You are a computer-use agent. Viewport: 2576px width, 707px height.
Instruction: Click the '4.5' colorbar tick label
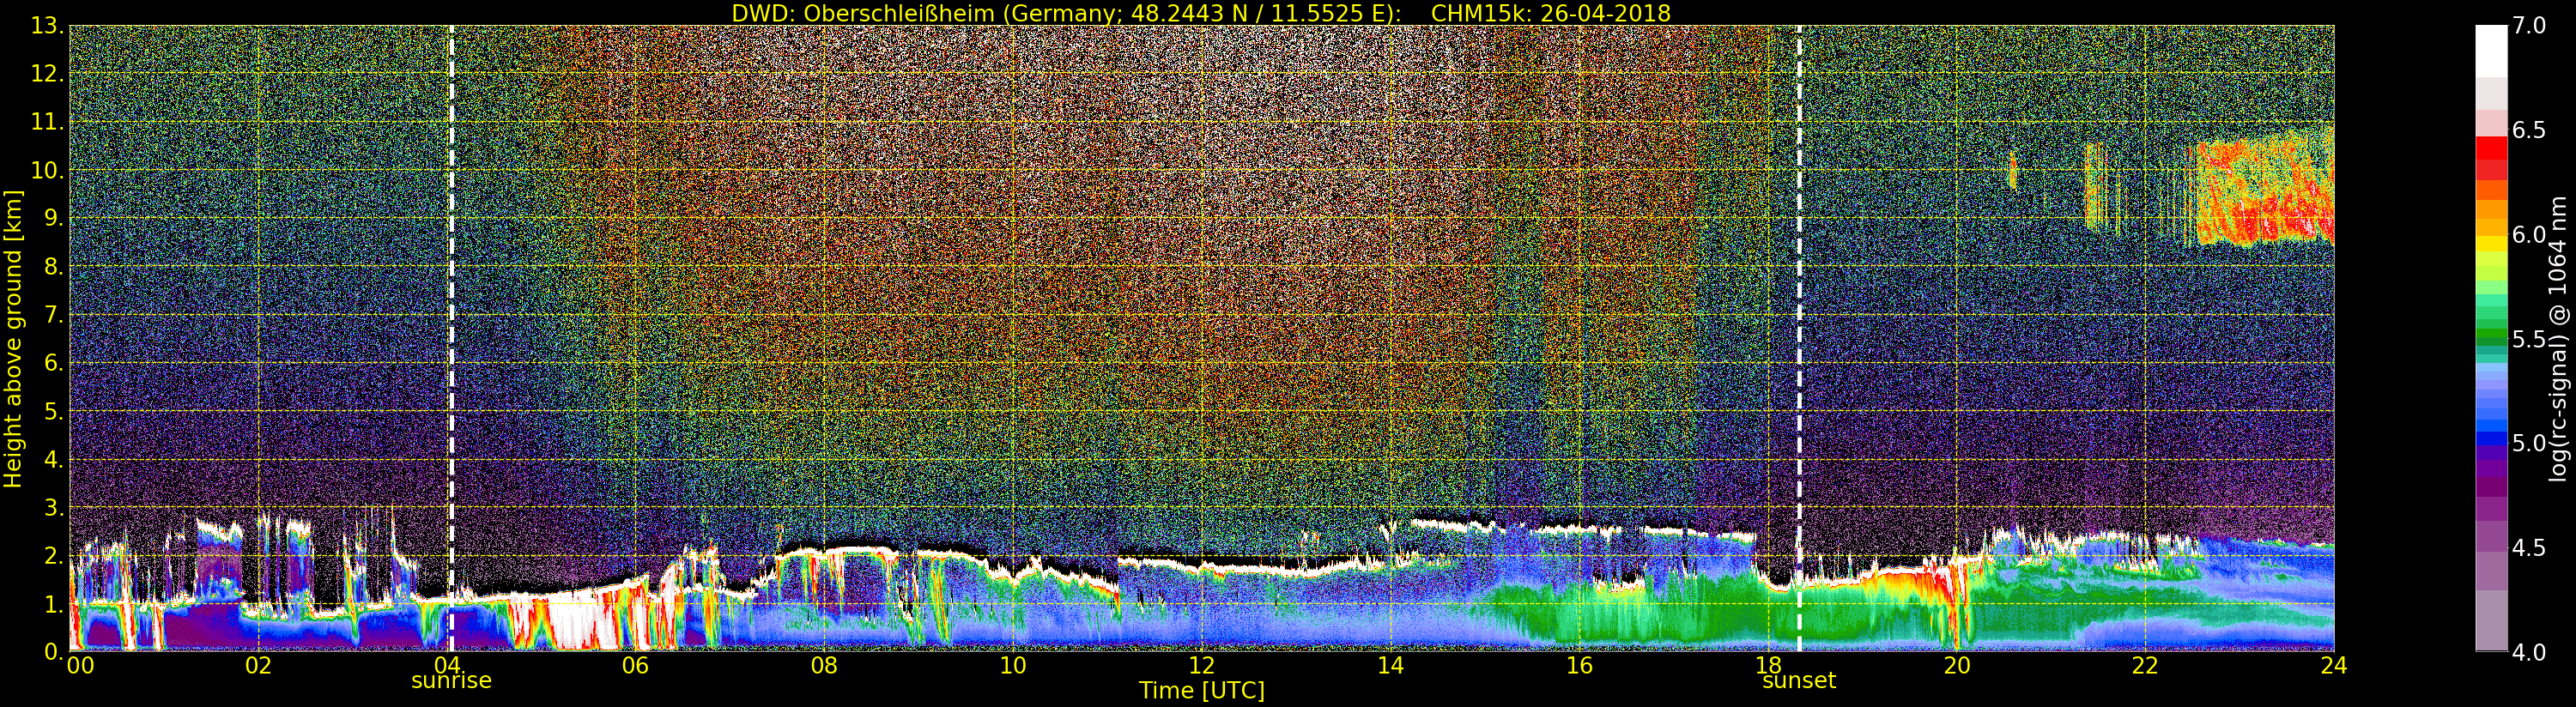(x=2529, y=547)
